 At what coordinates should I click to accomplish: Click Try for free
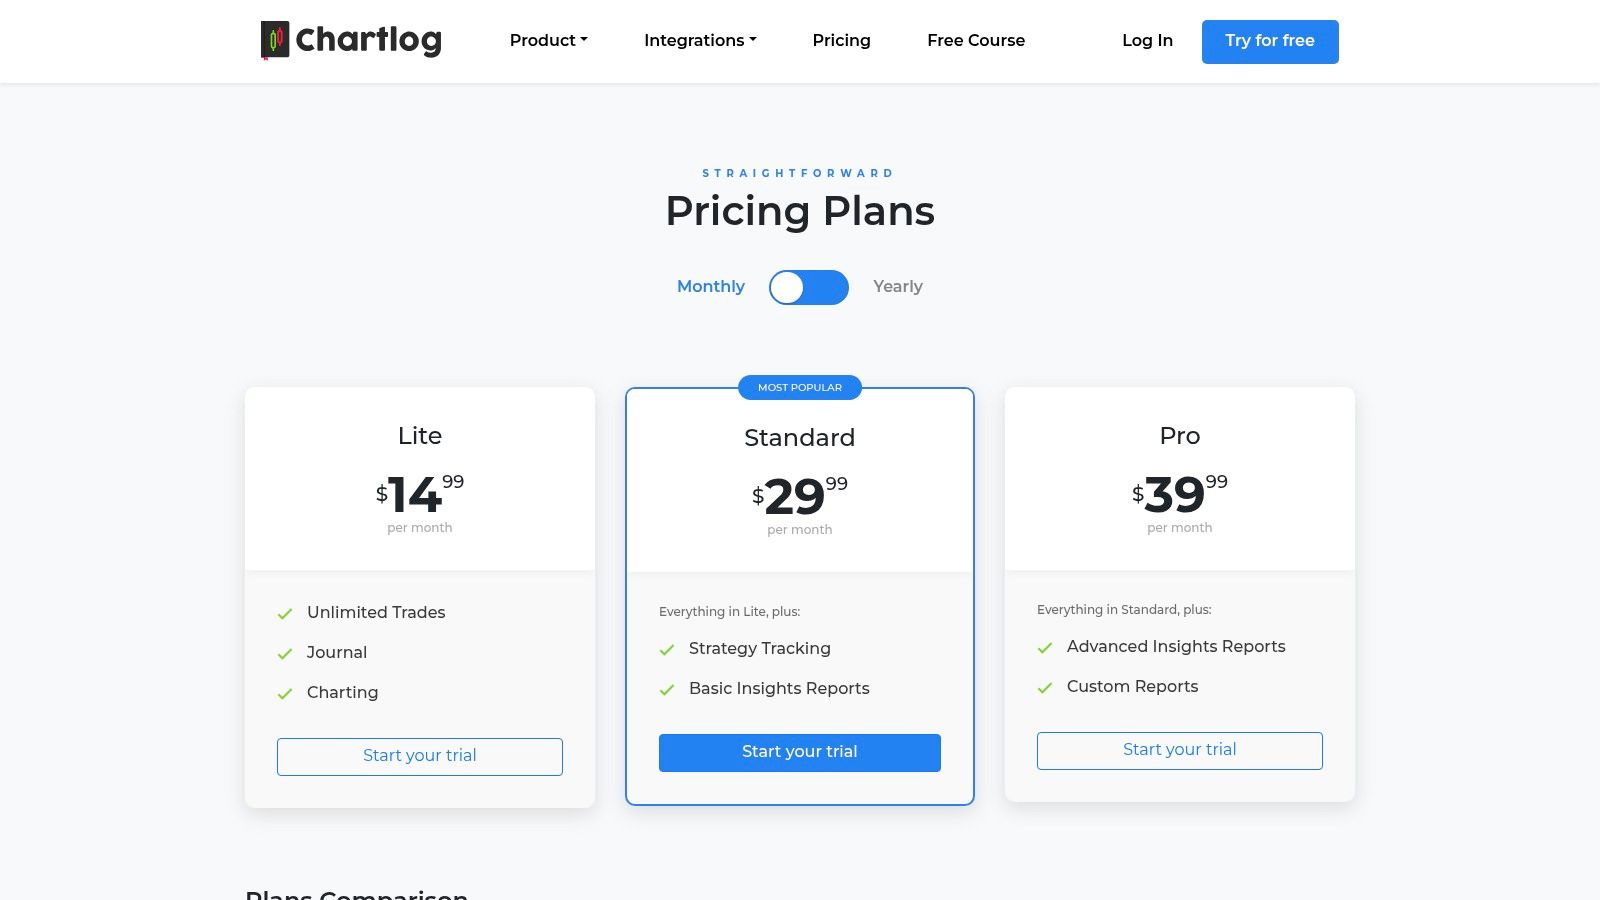click(1270, 41)
